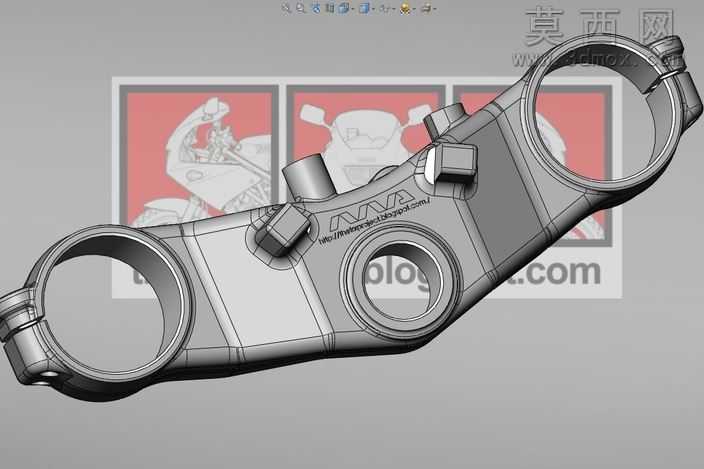Expand the Hide/Show Items dropdown arrow
Image resolution: width=704 pixels, height=469 pixels.
(x=394, y=9)
